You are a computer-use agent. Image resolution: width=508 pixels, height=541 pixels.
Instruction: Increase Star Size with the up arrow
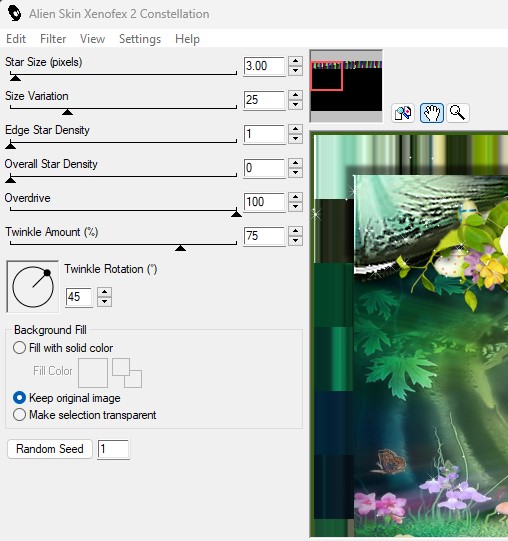point(295,61)
